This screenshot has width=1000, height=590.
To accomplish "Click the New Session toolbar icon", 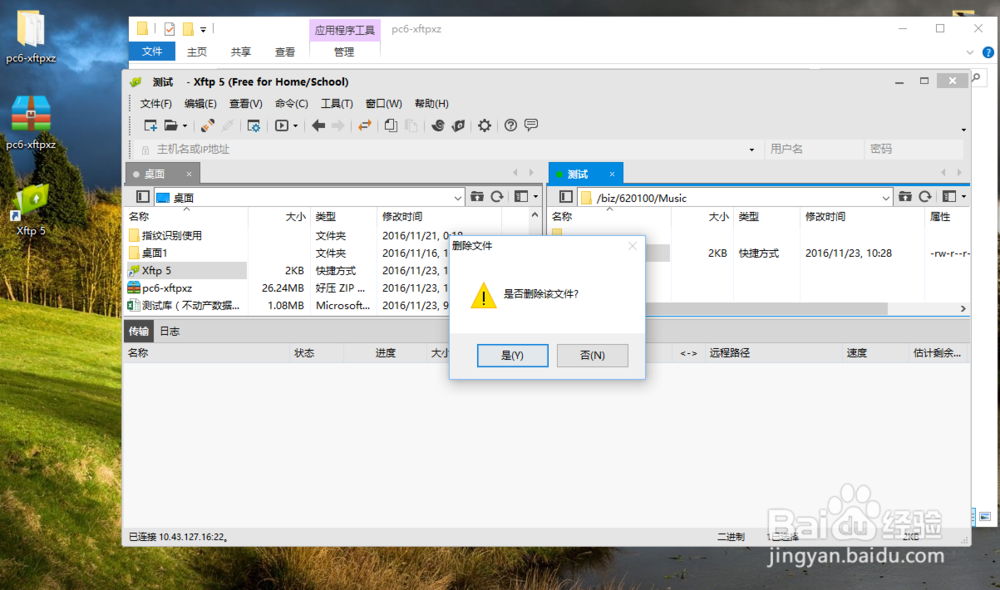I will (x=151, y=126).
